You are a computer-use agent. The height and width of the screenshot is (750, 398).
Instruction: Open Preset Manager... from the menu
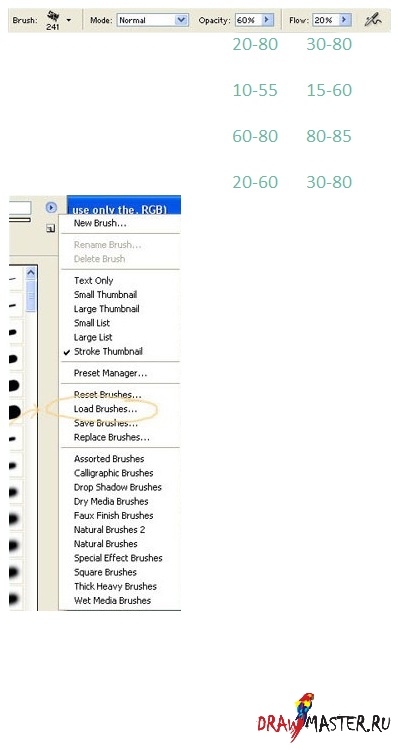111,373
